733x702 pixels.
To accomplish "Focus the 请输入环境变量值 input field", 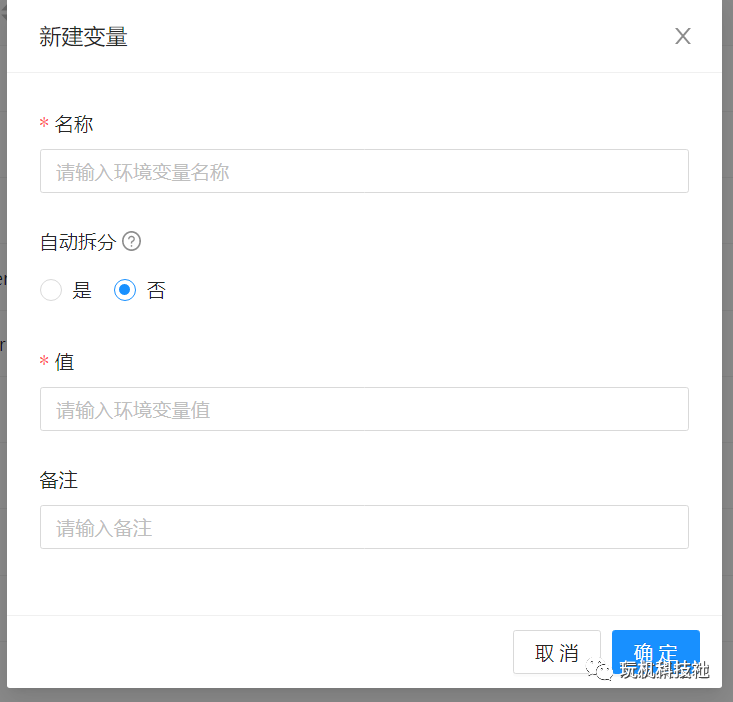I will (364, 409).
